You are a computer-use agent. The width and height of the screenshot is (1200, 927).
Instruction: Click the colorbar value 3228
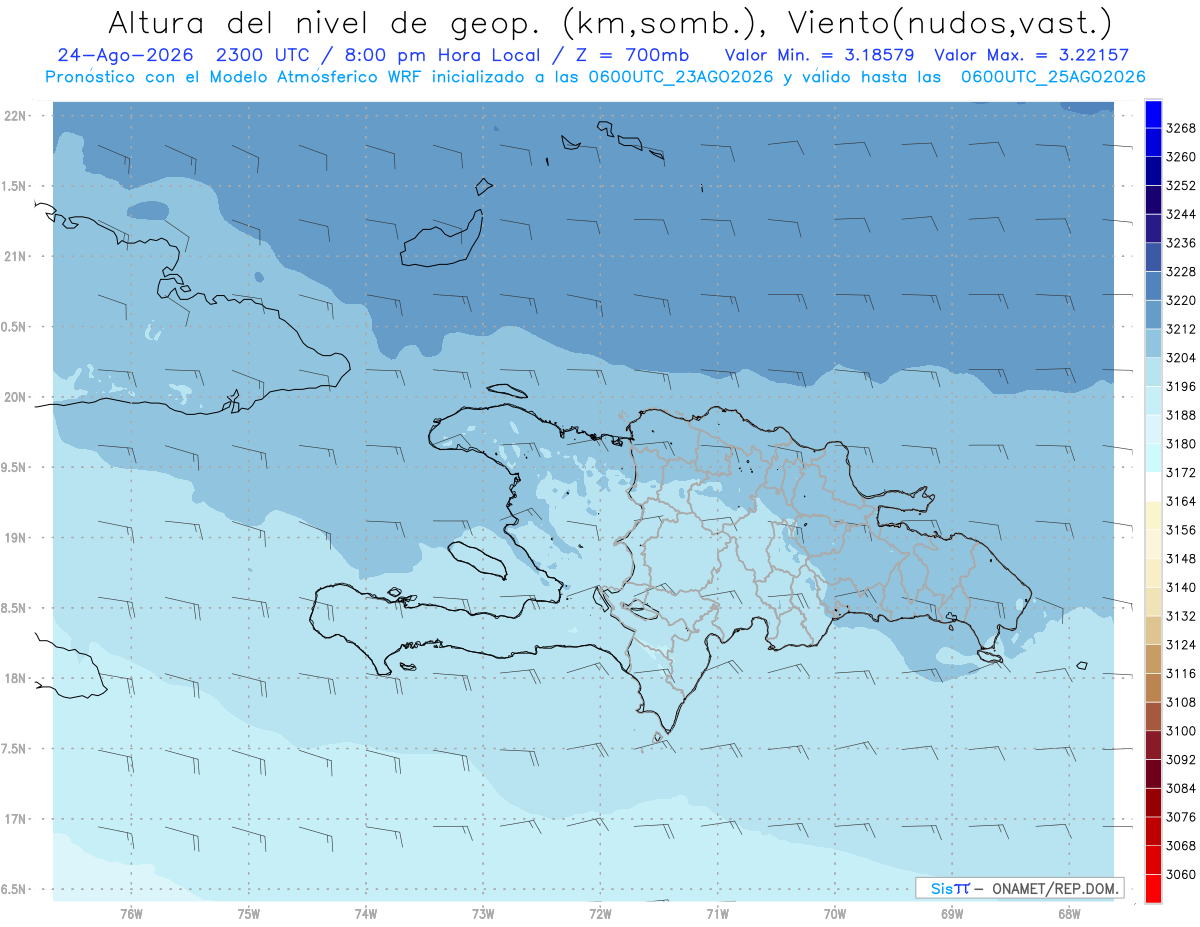(1181, 272)
